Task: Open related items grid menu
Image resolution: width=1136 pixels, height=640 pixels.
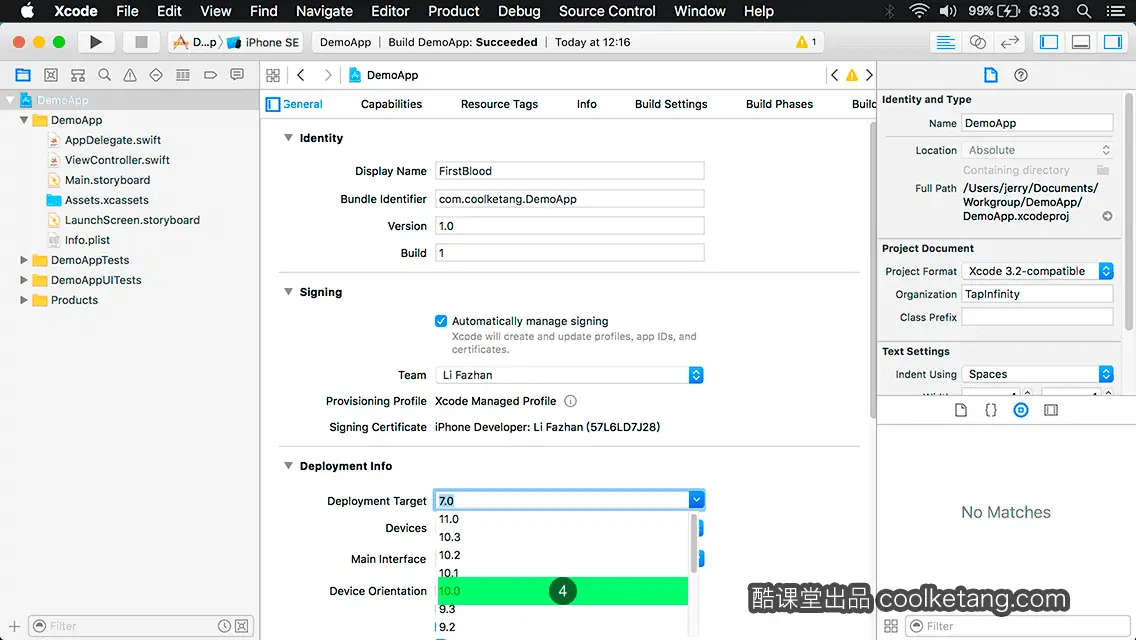Action: coord(273,75)
